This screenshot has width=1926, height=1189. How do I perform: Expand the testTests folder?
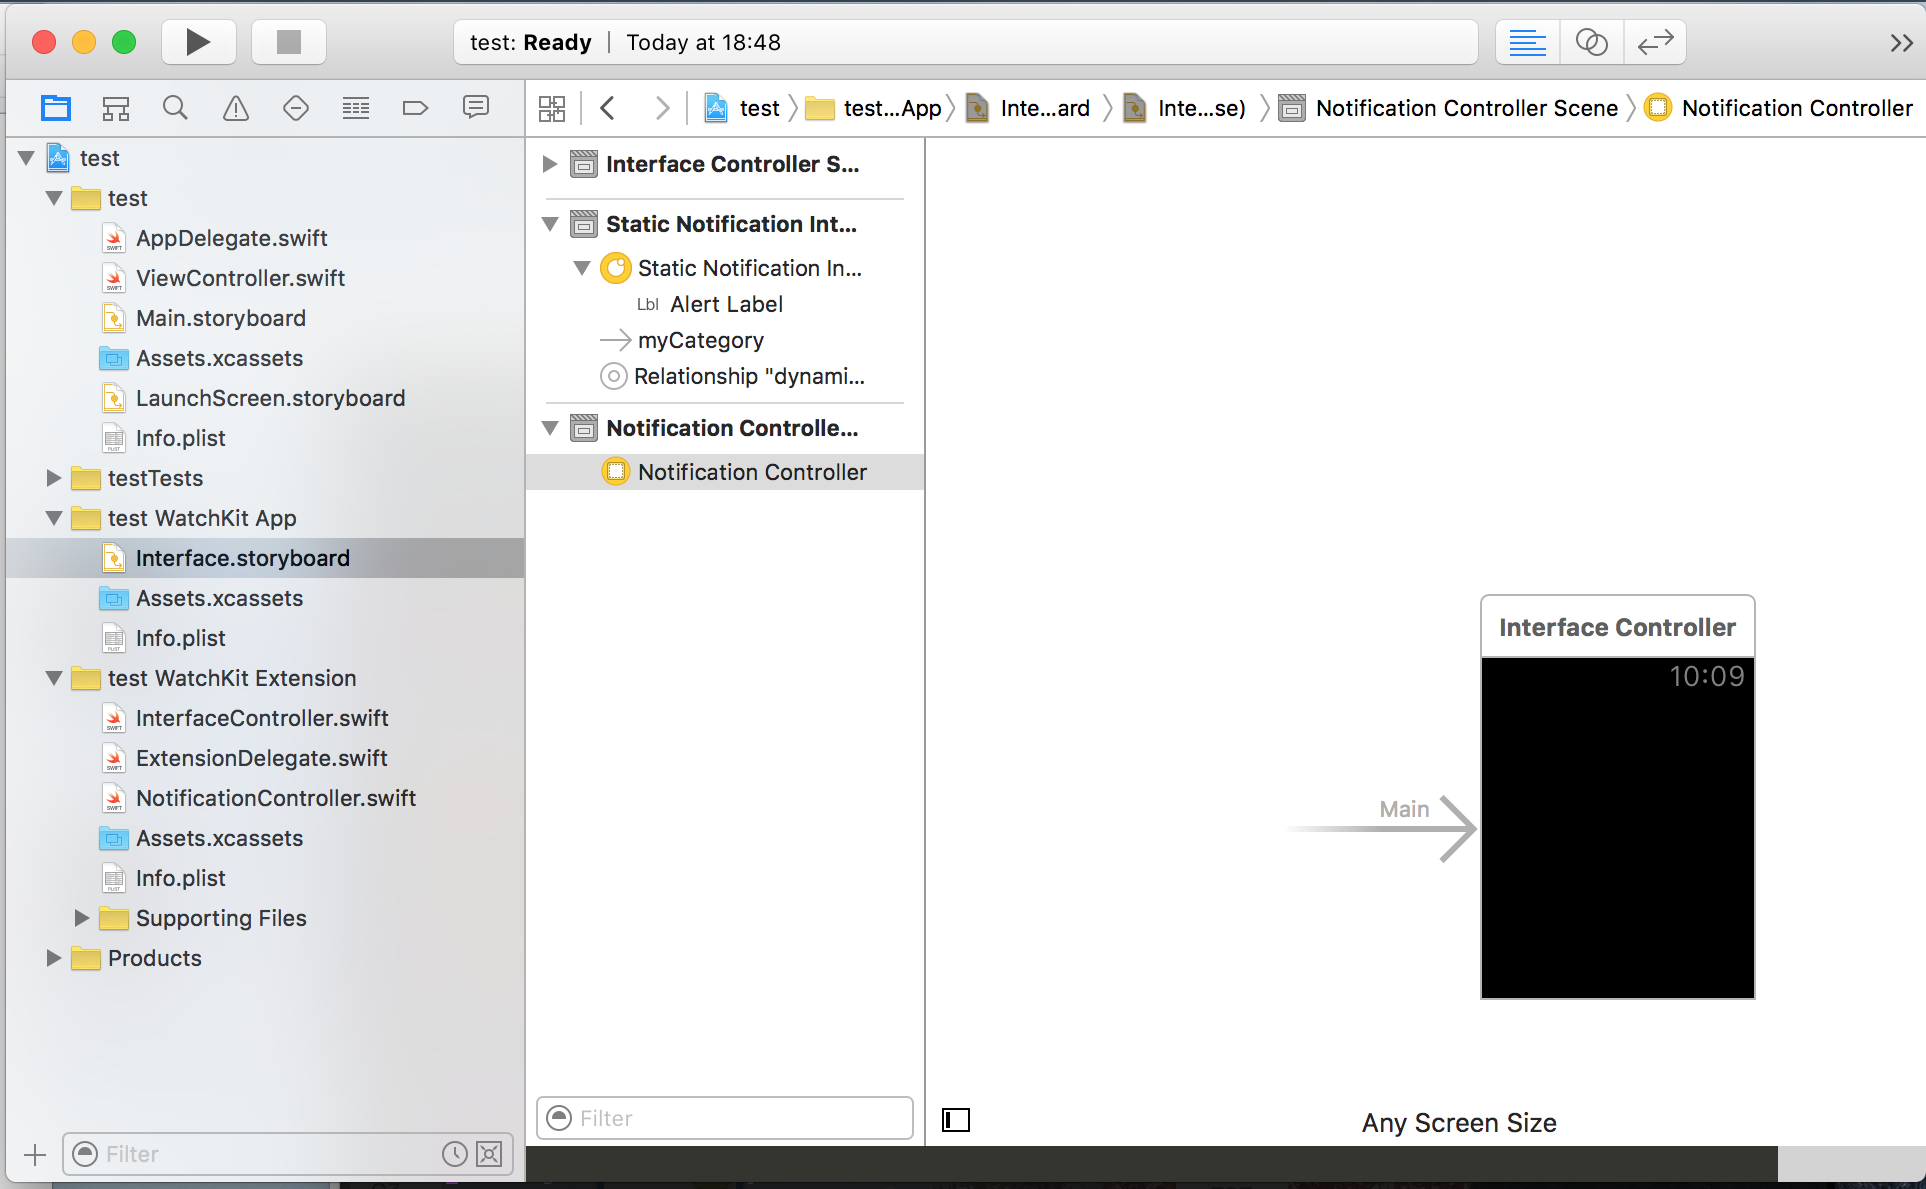point(54,478)
